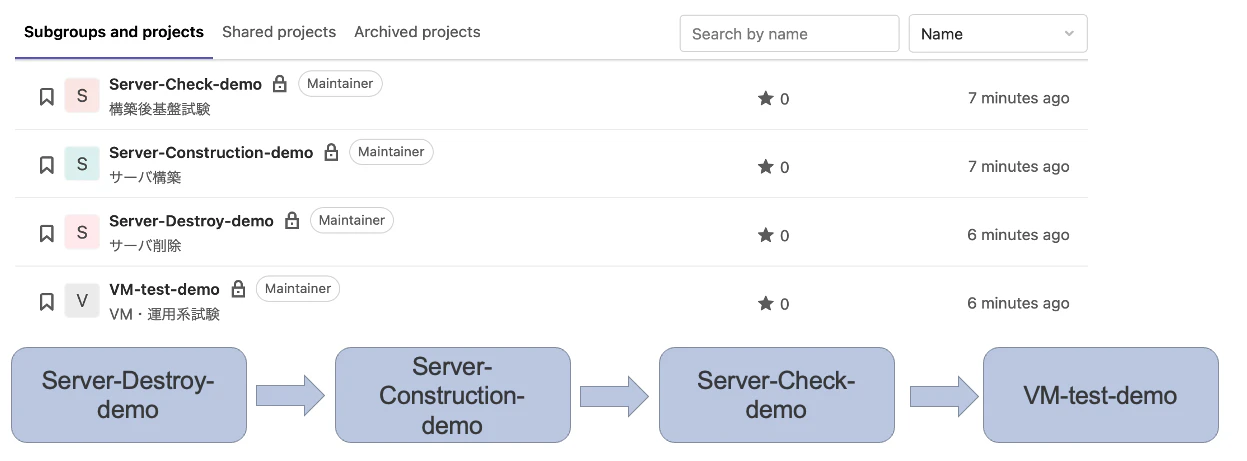Click the S avatar of Server-Construction-demo
This screenshot has height=461, width=1247.
[82, 164]
